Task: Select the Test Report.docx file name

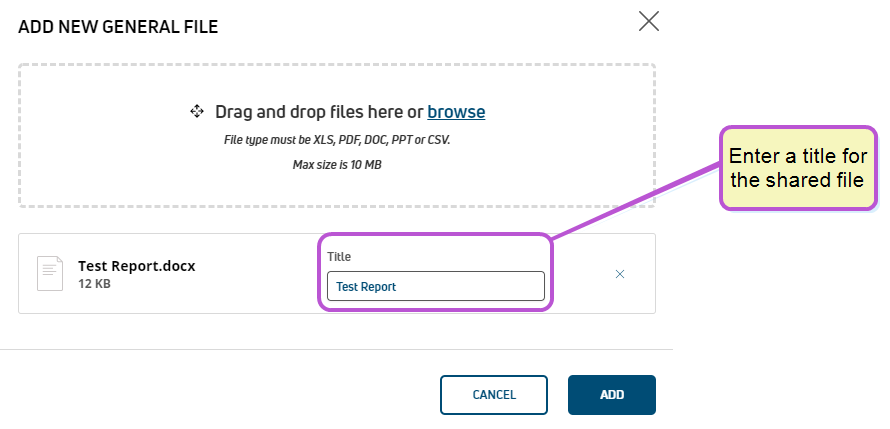Action: coord(137,266)
